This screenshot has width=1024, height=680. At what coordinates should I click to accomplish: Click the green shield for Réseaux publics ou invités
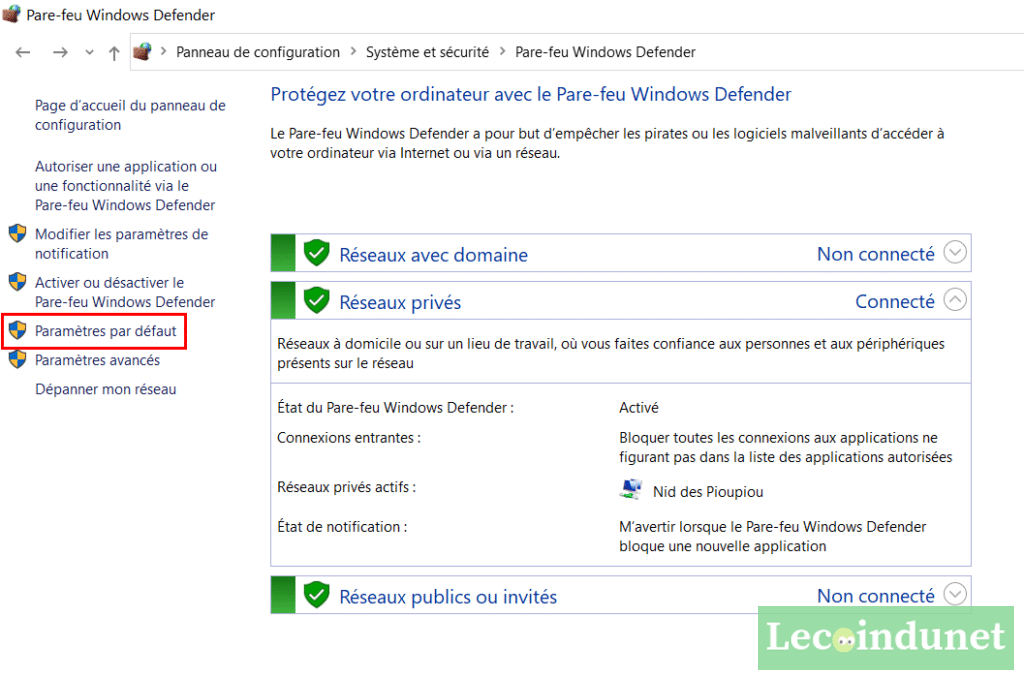click(x=317, y=595)
